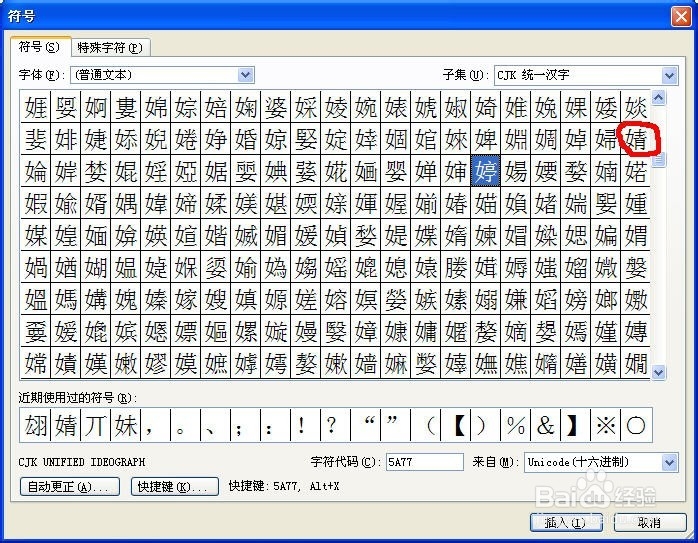
Task: Select the character 婆 in the grid
Action: point(276,107)
